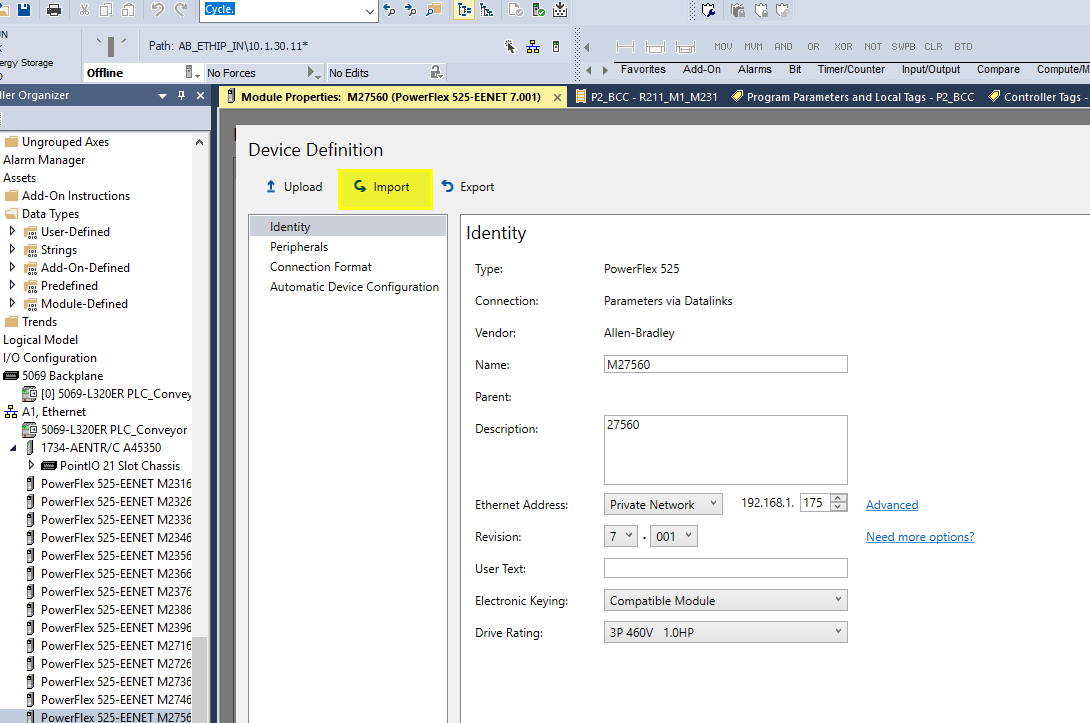Click the security shield with wrench icon
The image size is (1090, 723).
coord(708,10)
